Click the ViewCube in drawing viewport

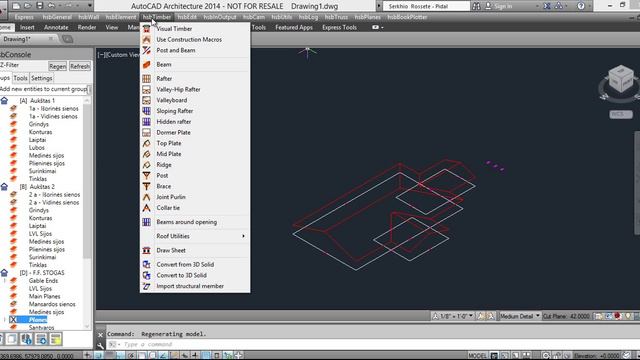pos(620,80)
